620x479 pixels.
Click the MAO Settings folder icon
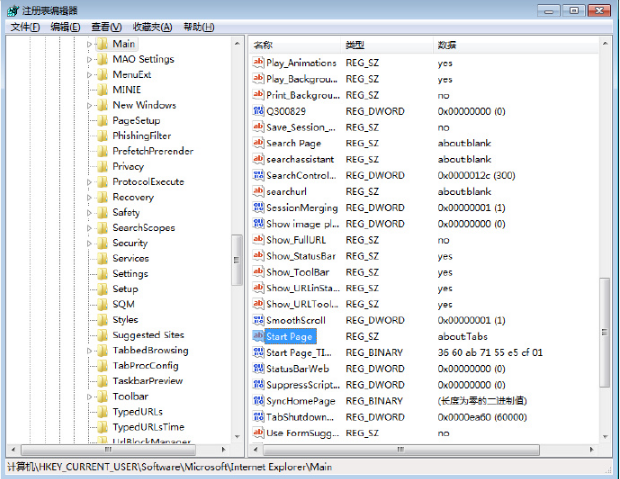point(102,59)
